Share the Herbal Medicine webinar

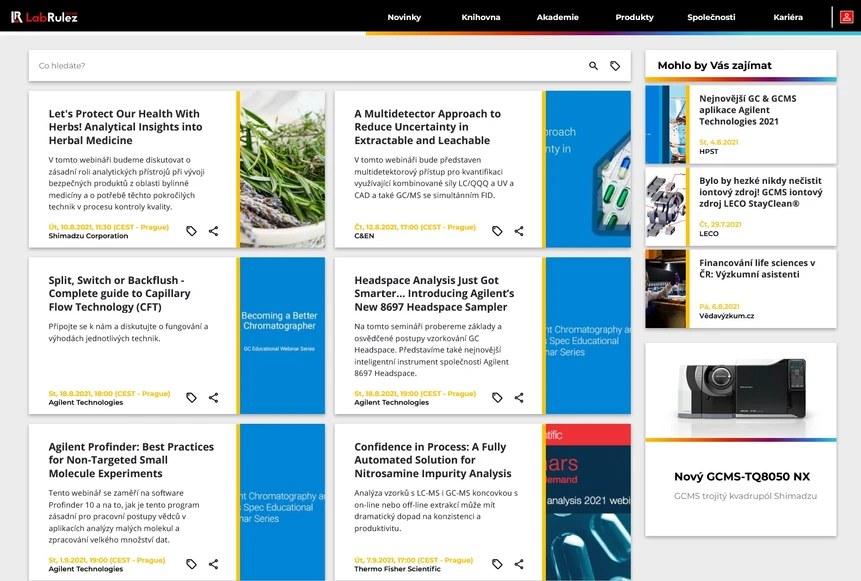pyautogui.click(x=213, y=230)
